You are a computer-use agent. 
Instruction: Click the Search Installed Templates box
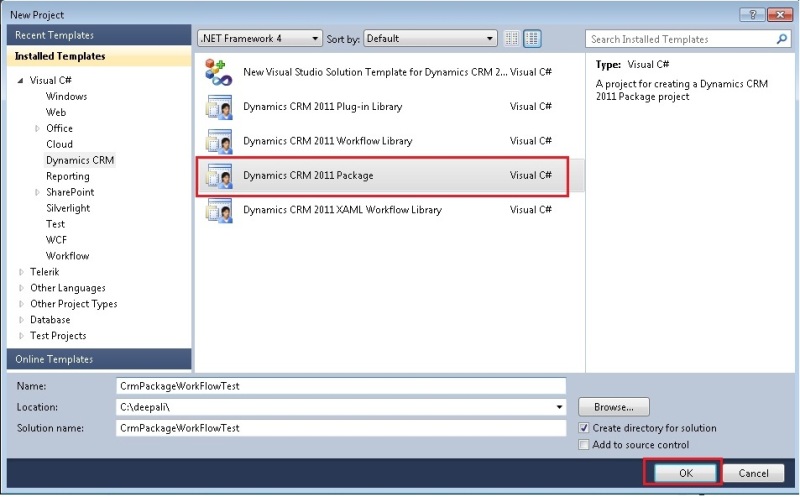(x=681, y=39)
